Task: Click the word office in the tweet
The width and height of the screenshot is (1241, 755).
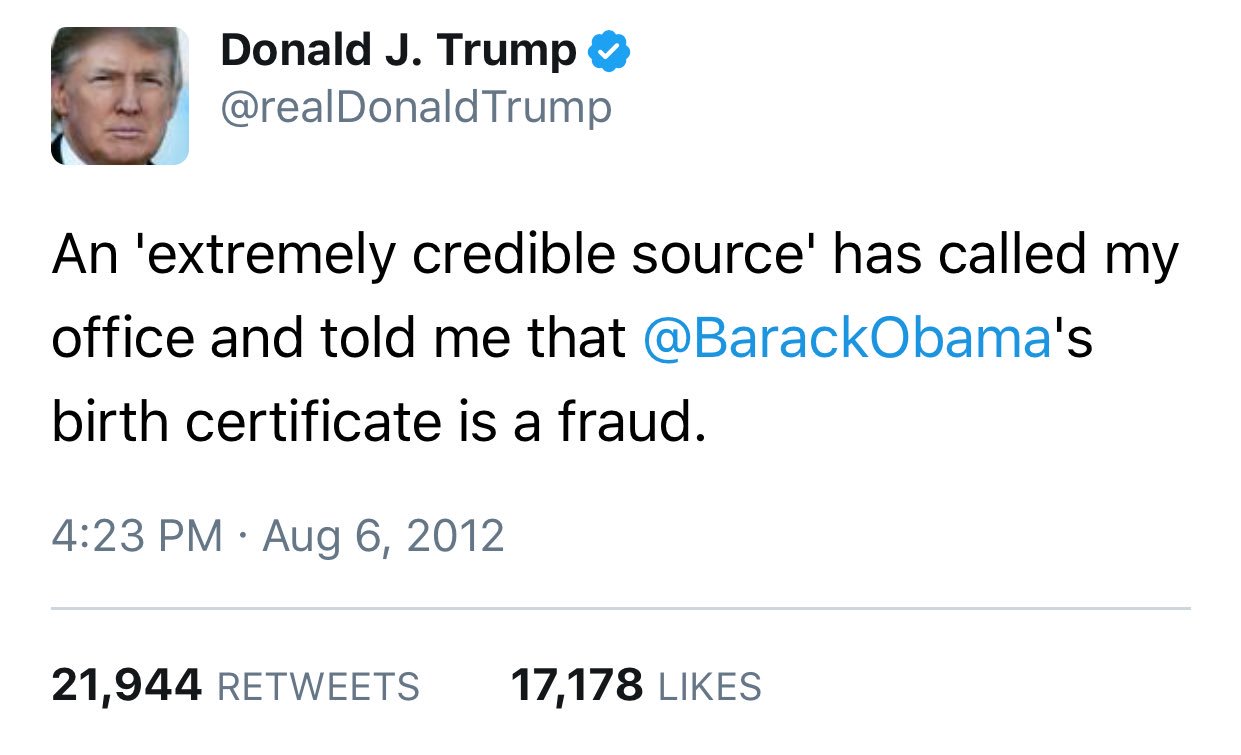Action: click(x=123, y=340)
